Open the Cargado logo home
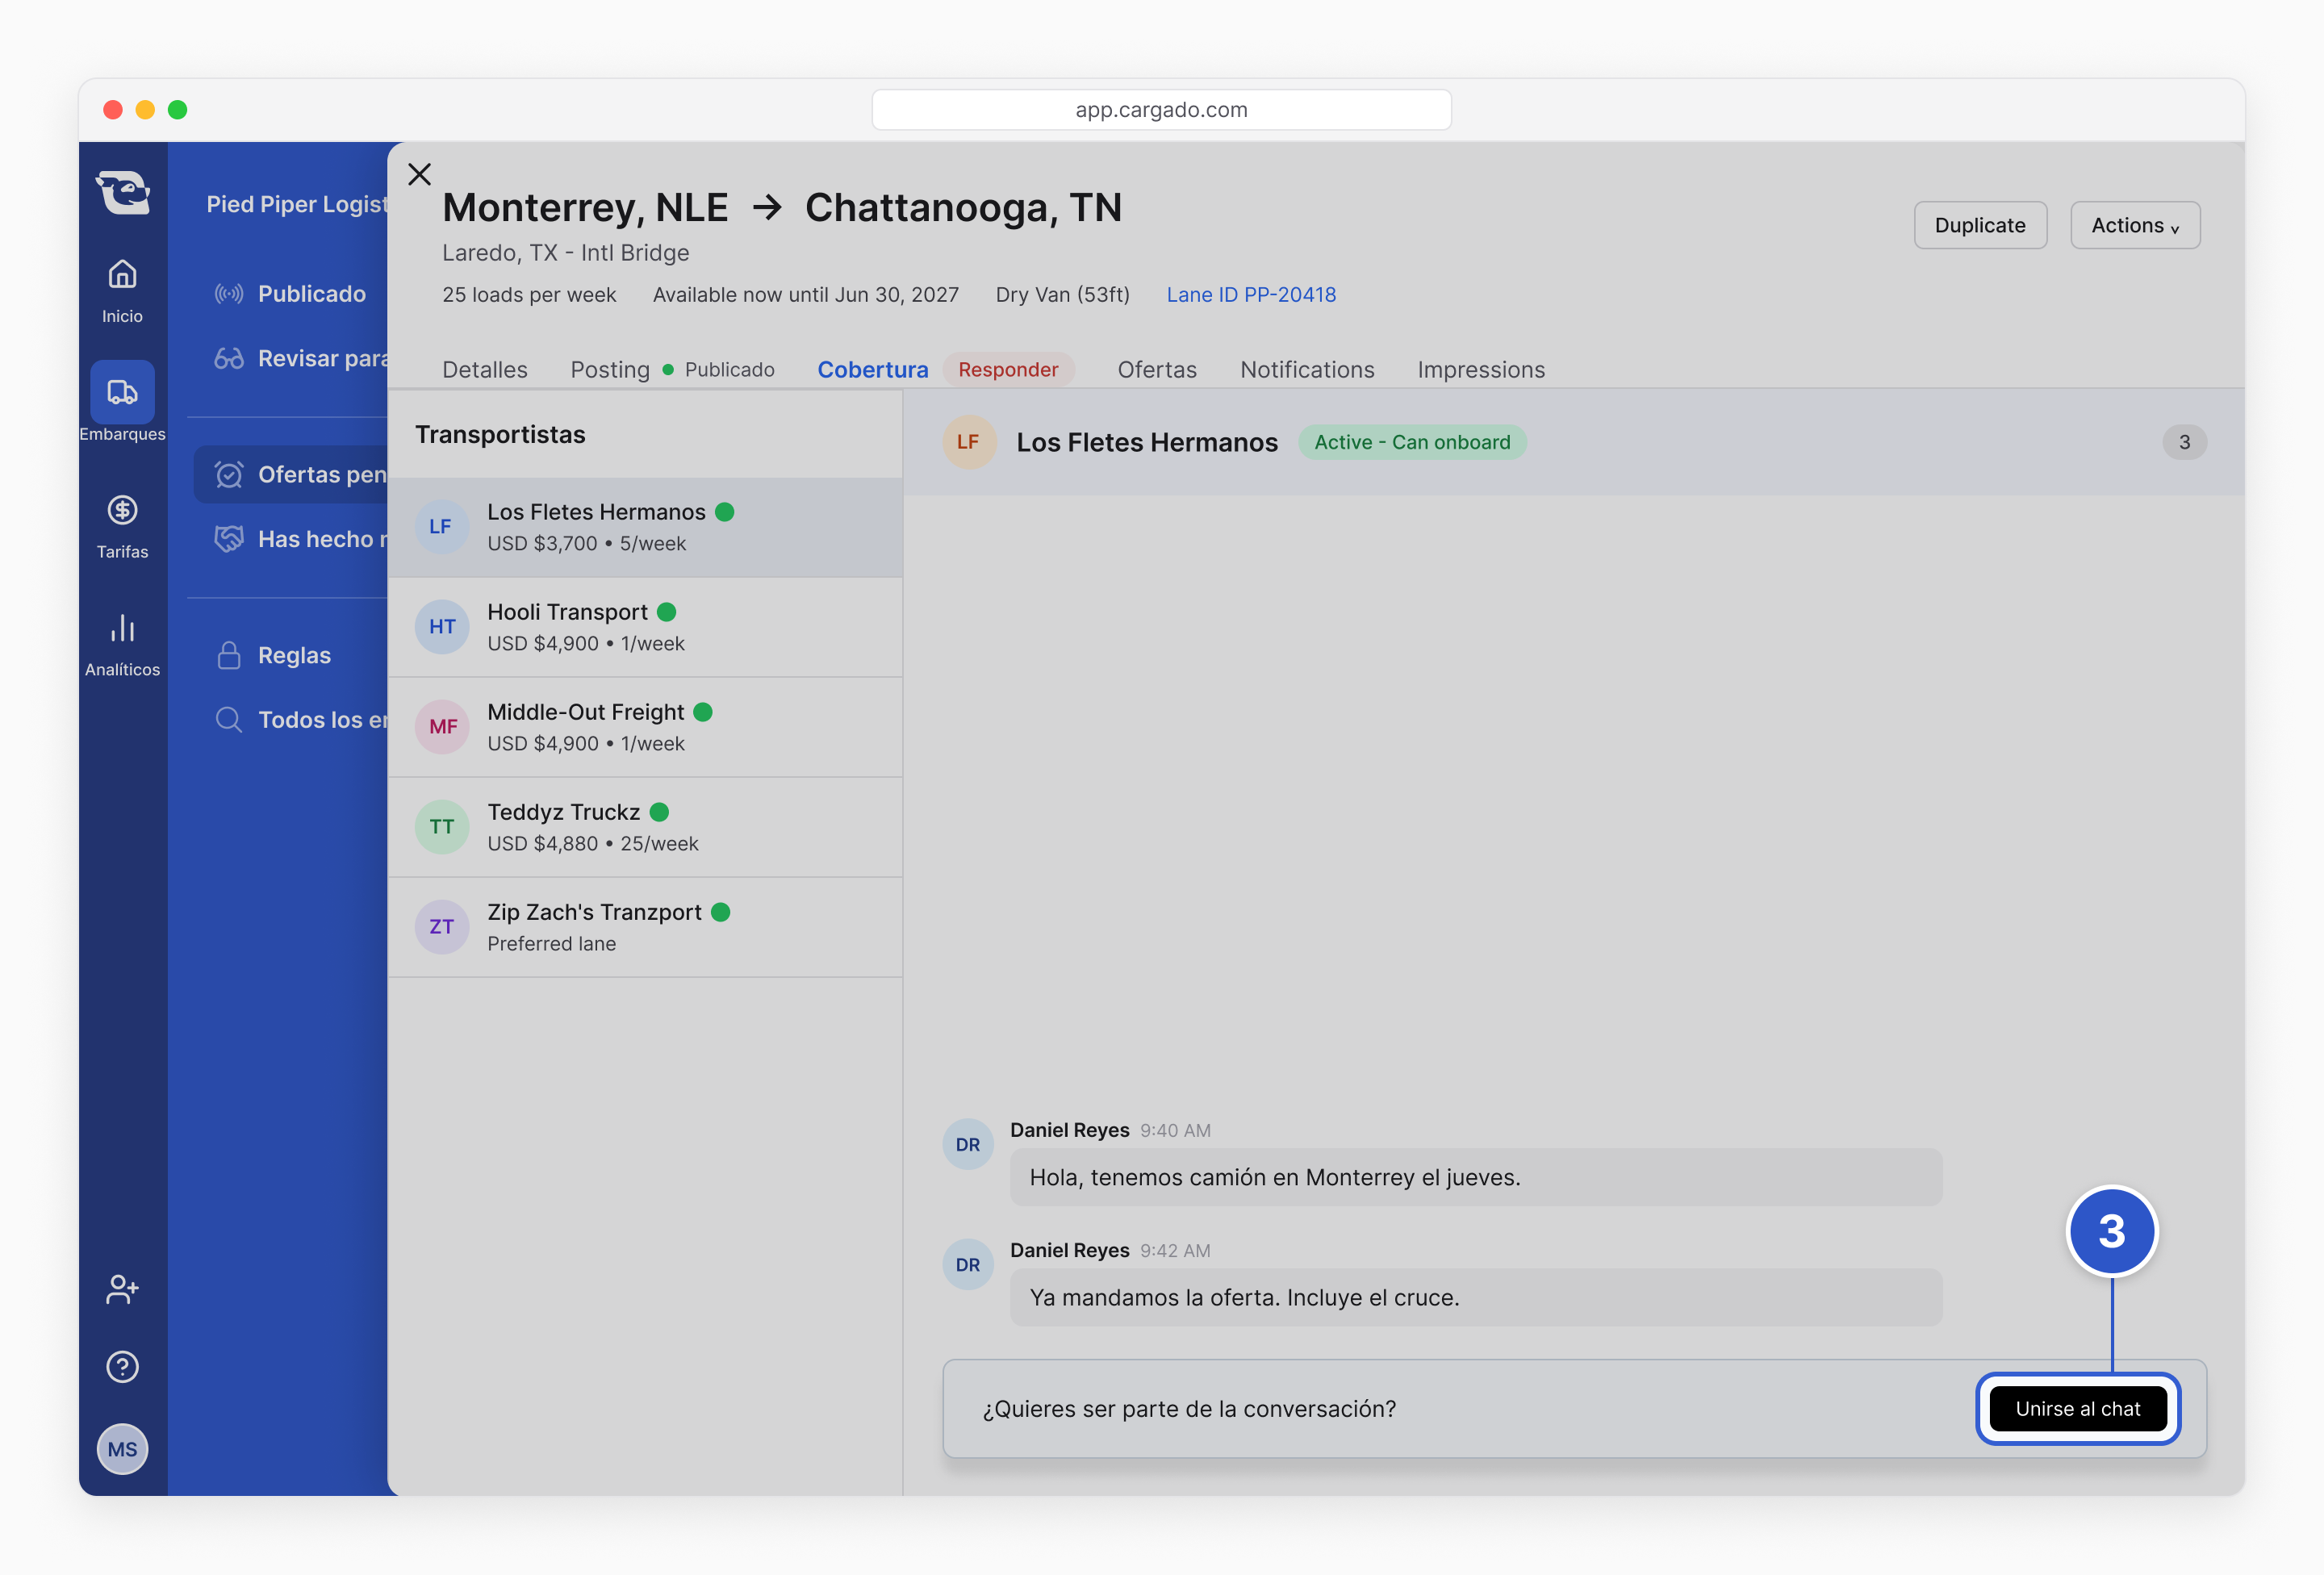Image resolution: width=2324 pixels, height=1575 pixels. click(123, 191)
